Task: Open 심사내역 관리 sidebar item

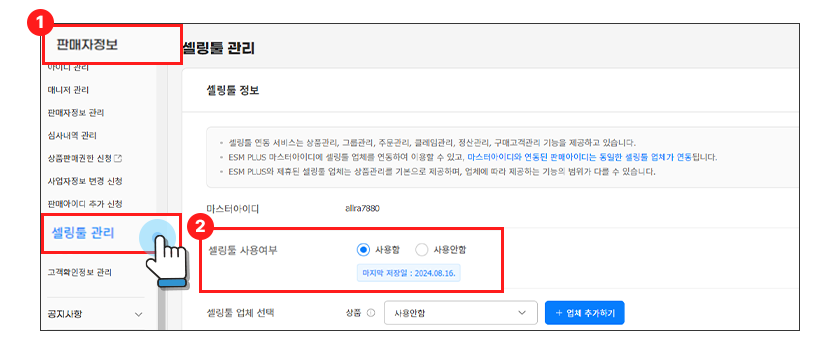Action: (72, 136)
